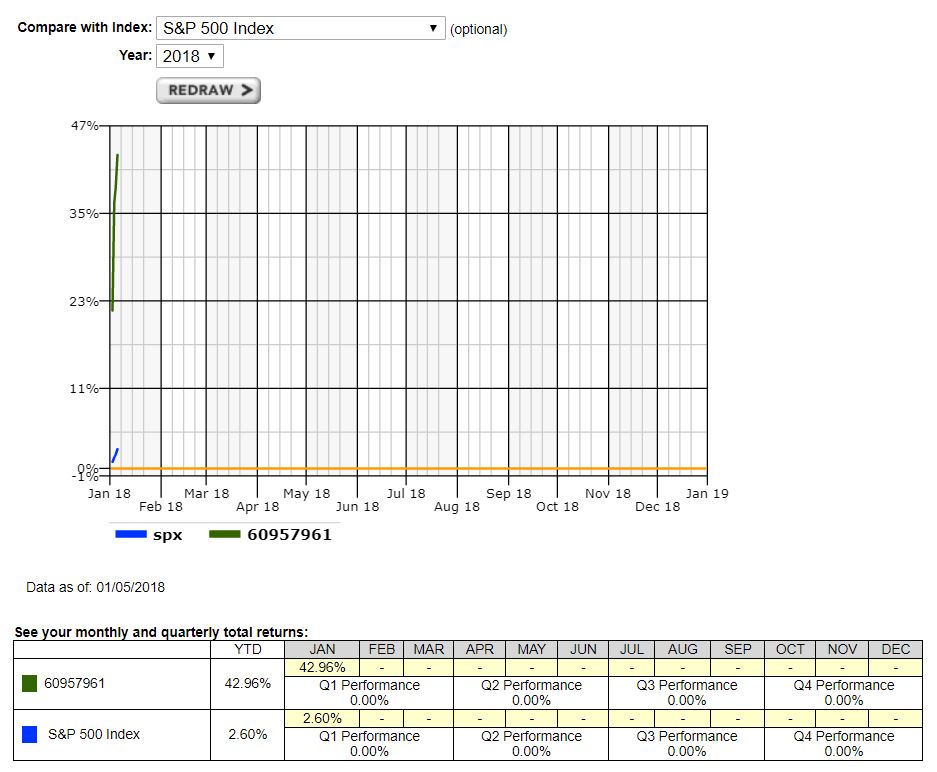Click the 42.96% January cell
Image resolution: width=937 pixels, height=772 pixels.
tap(321, 667)
